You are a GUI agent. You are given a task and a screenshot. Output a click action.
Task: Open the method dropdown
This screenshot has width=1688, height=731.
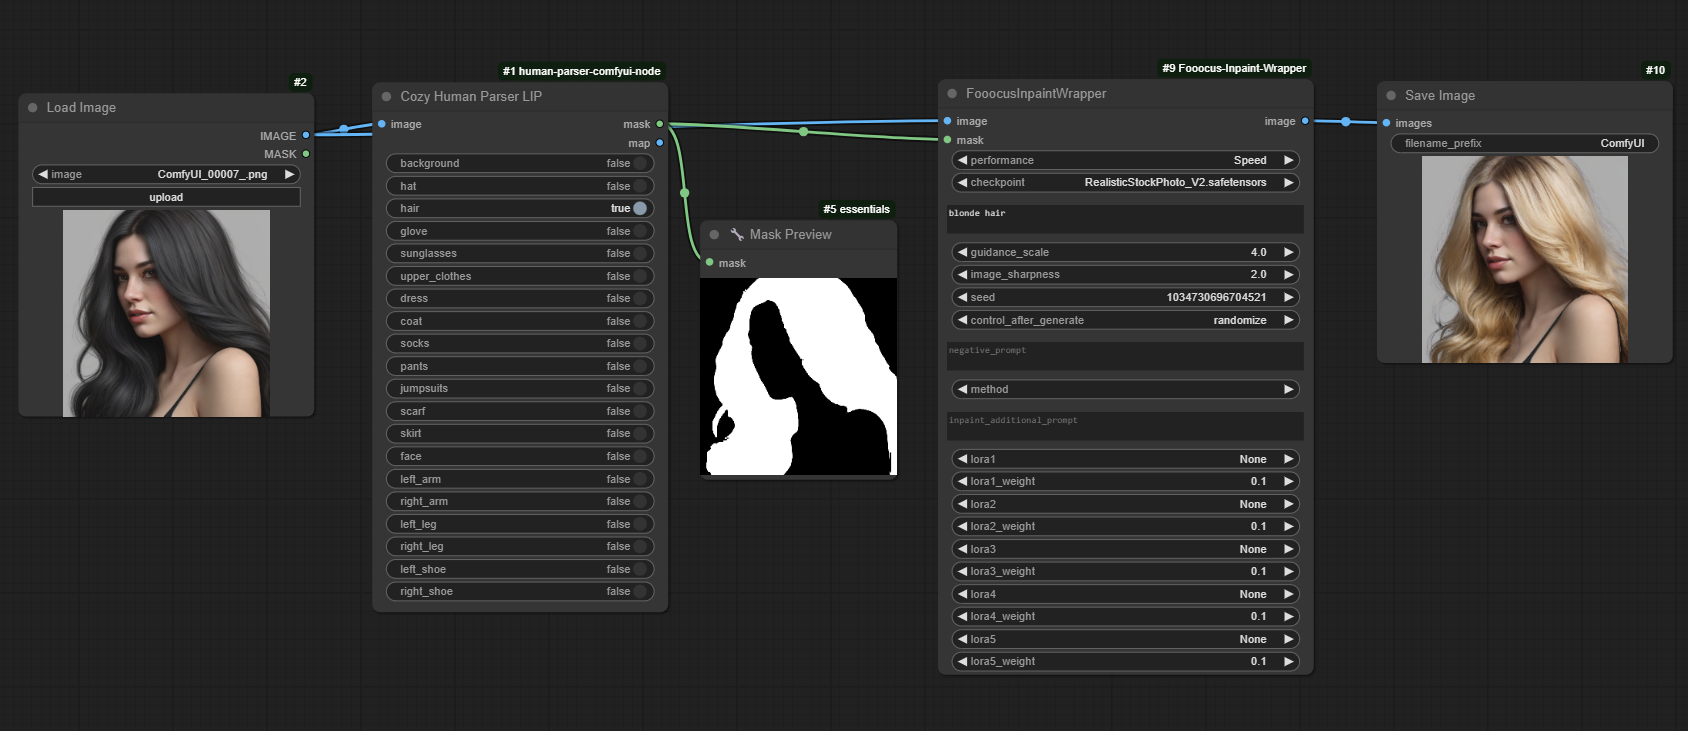1125,389
